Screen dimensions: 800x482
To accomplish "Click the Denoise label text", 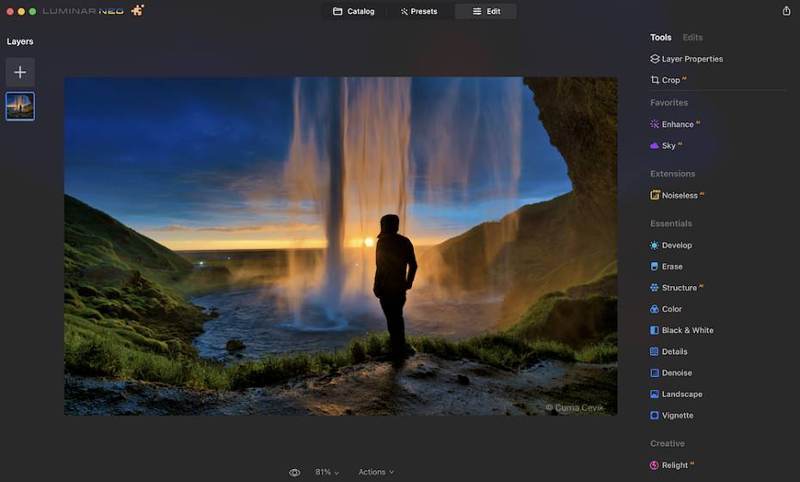I will pyautogui.click(x=677, y=373).
